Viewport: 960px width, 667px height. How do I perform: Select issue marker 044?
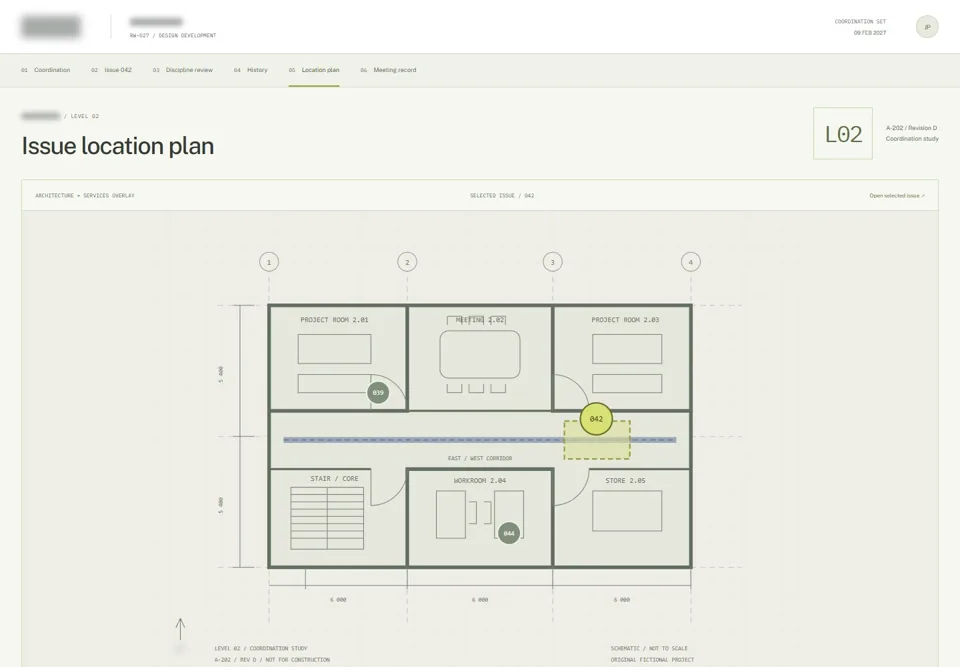(509, 533)
